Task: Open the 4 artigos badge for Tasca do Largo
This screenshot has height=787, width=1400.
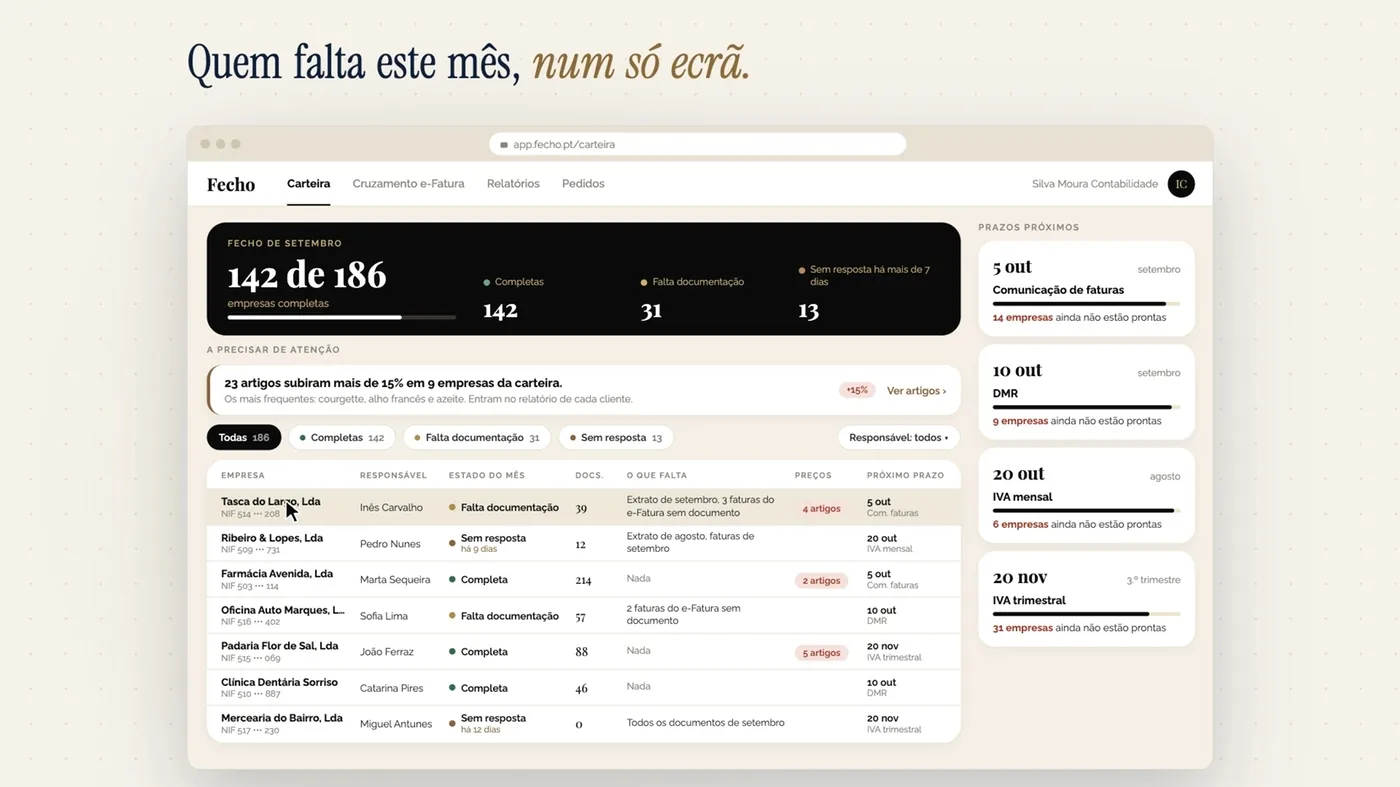Action: coord(821,509)
